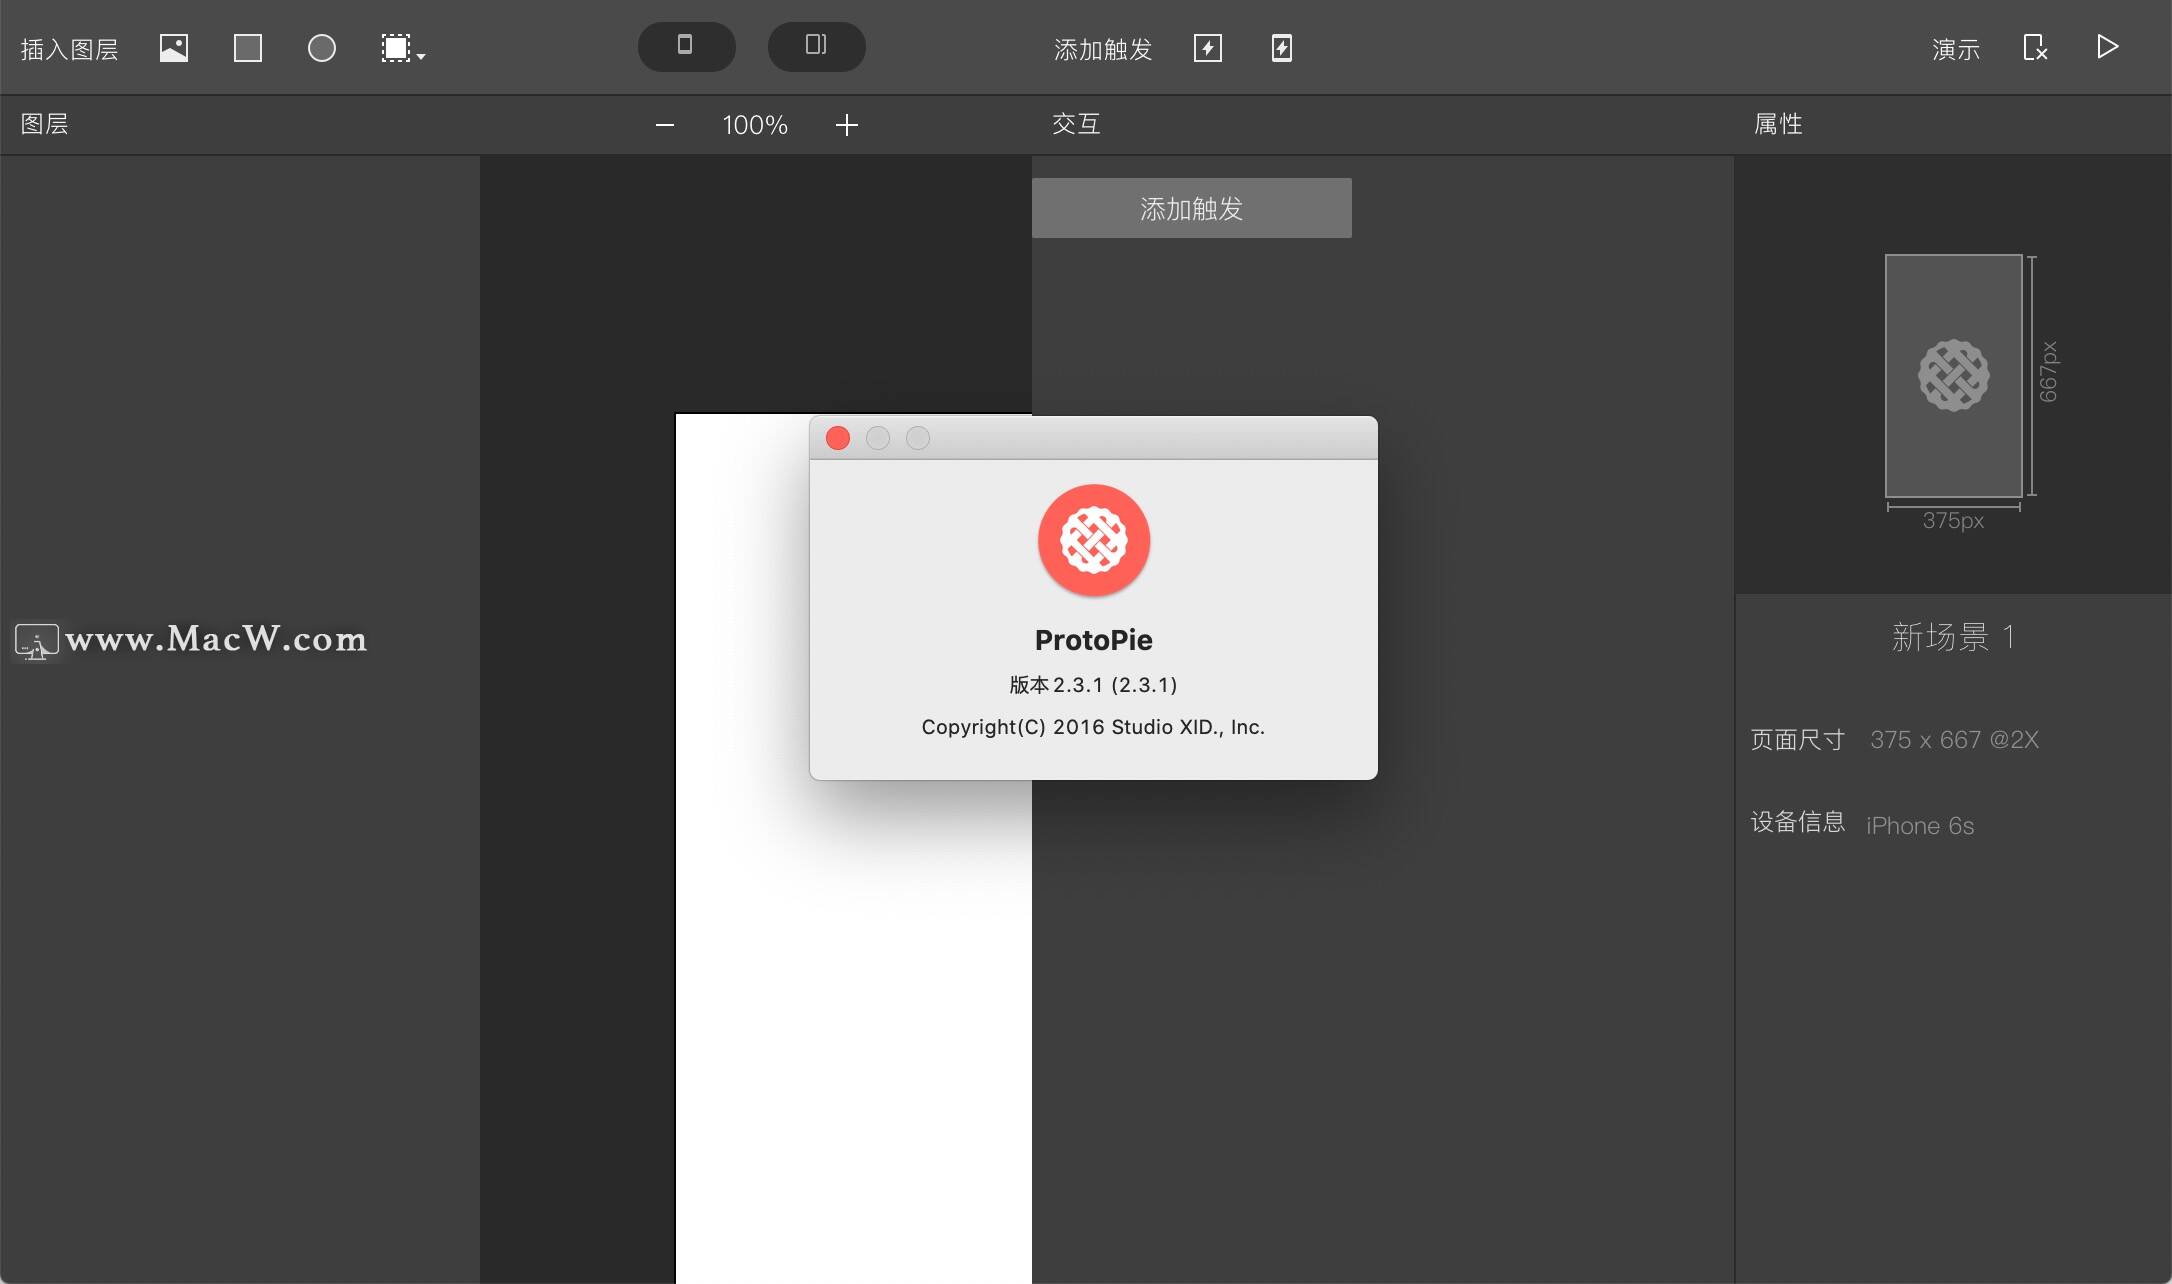This screenshot has height=1284, width=2172.
Task: Add a trigger with the first lightning icon
Action: point(1208,48)
